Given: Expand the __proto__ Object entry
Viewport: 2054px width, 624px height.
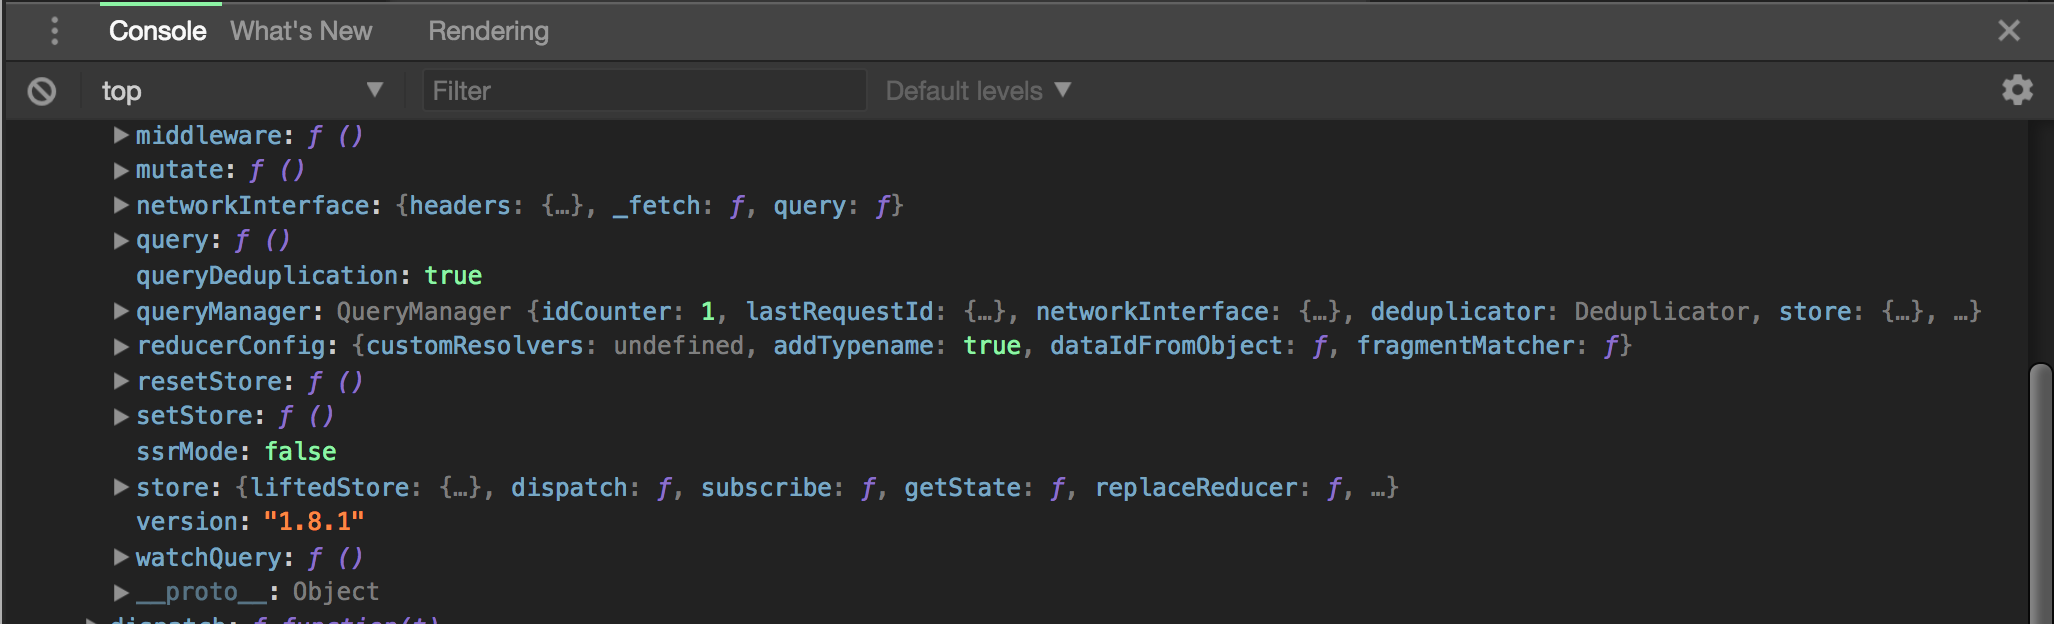Looking at the screenshot, I should 121,592.
